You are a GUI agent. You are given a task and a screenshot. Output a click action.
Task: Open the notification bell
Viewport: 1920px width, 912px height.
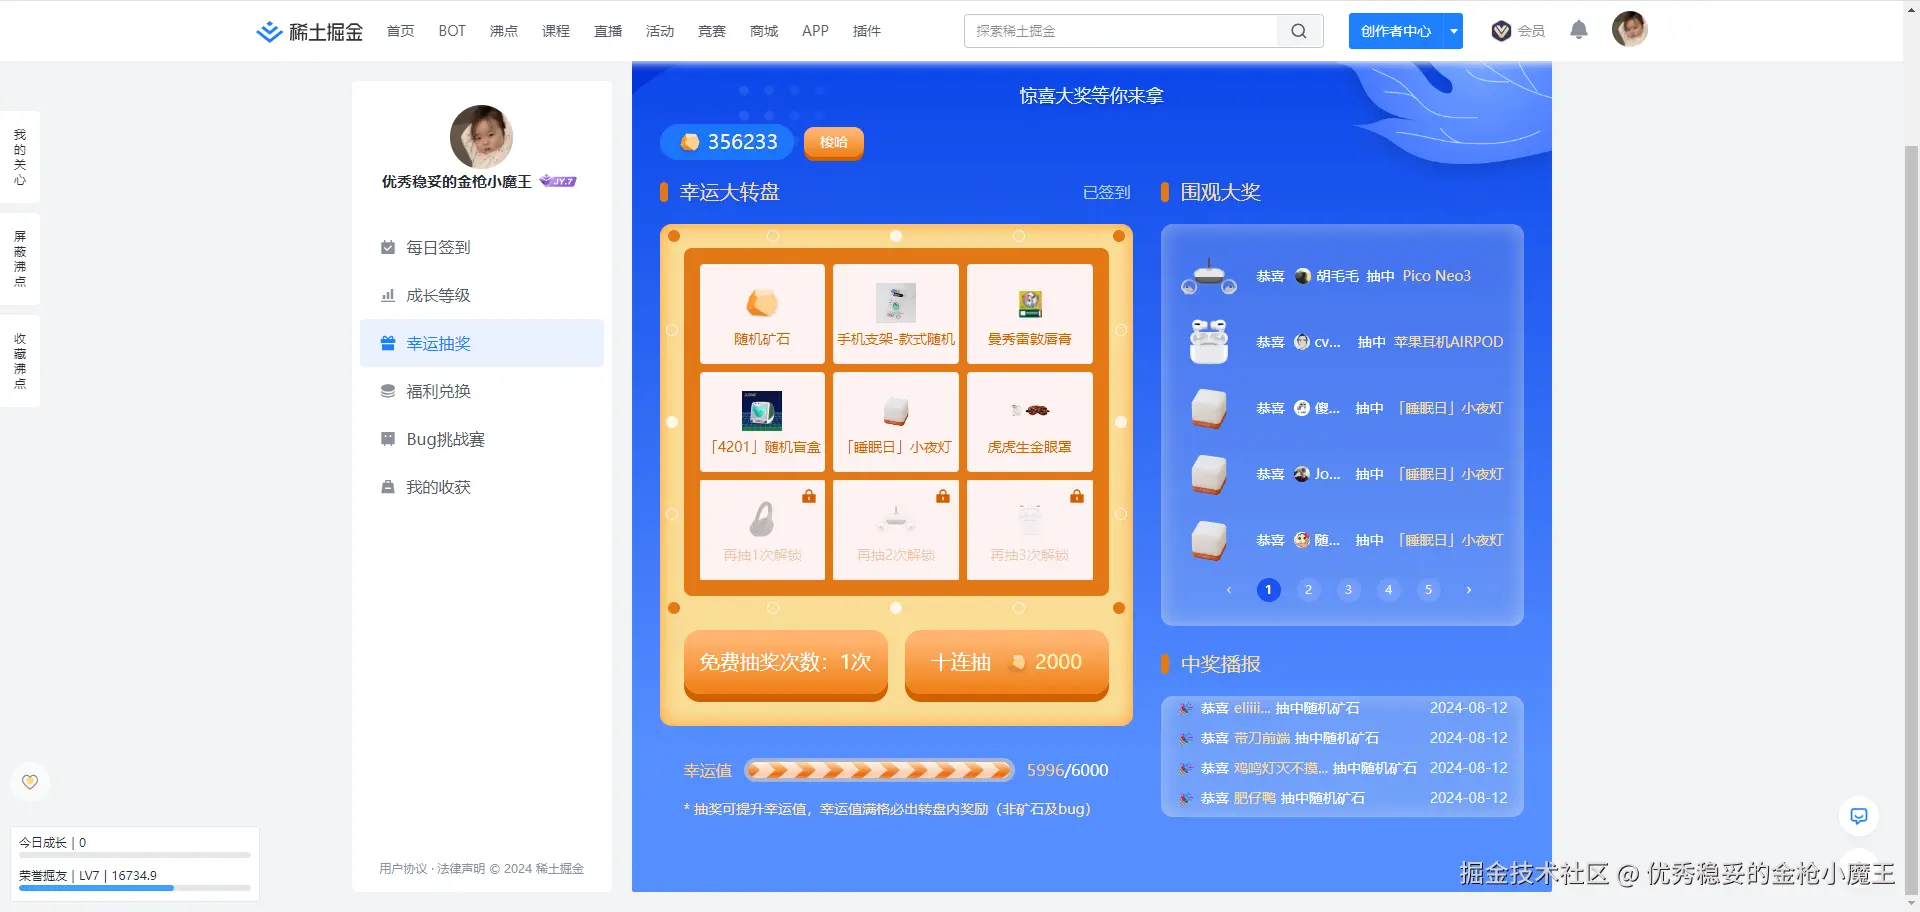pos(1580,30)
